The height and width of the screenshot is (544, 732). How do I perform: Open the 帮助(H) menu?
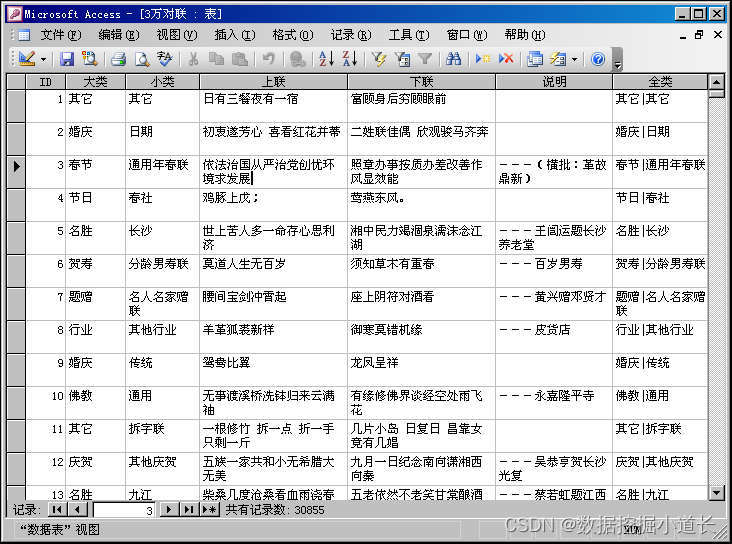click(525, 35)
